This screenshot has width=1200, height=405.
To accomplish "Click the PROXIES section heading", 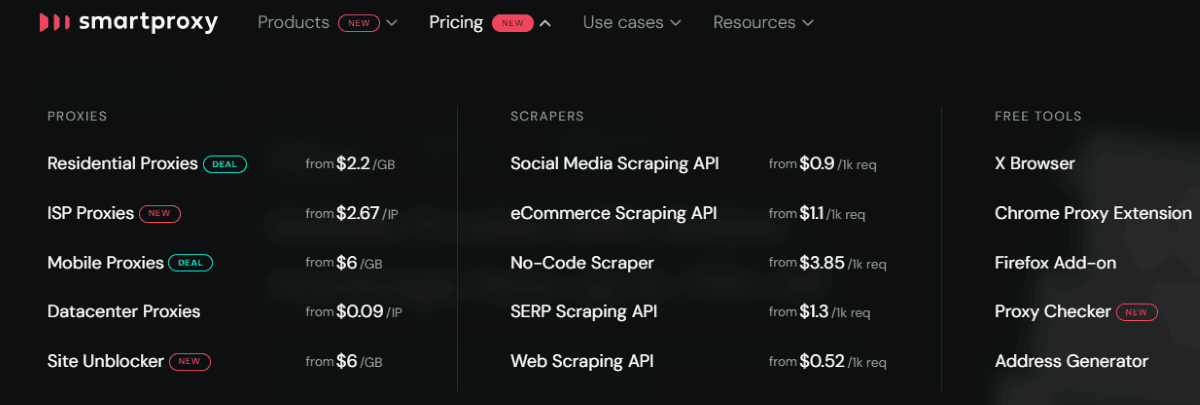I will pos(77,116).
